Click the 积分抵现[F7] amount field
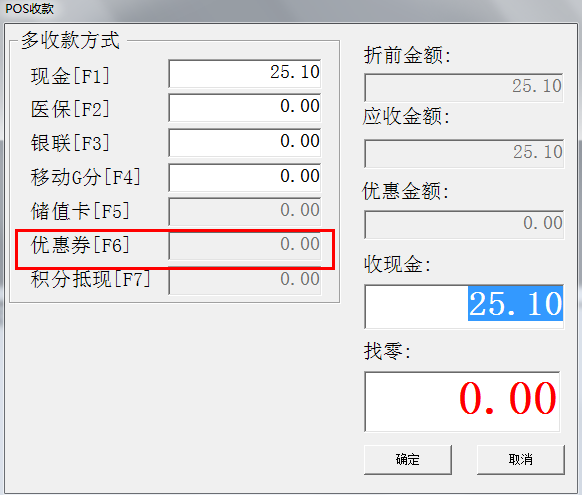This screenshot has width=582, height=495. (245, 281)
